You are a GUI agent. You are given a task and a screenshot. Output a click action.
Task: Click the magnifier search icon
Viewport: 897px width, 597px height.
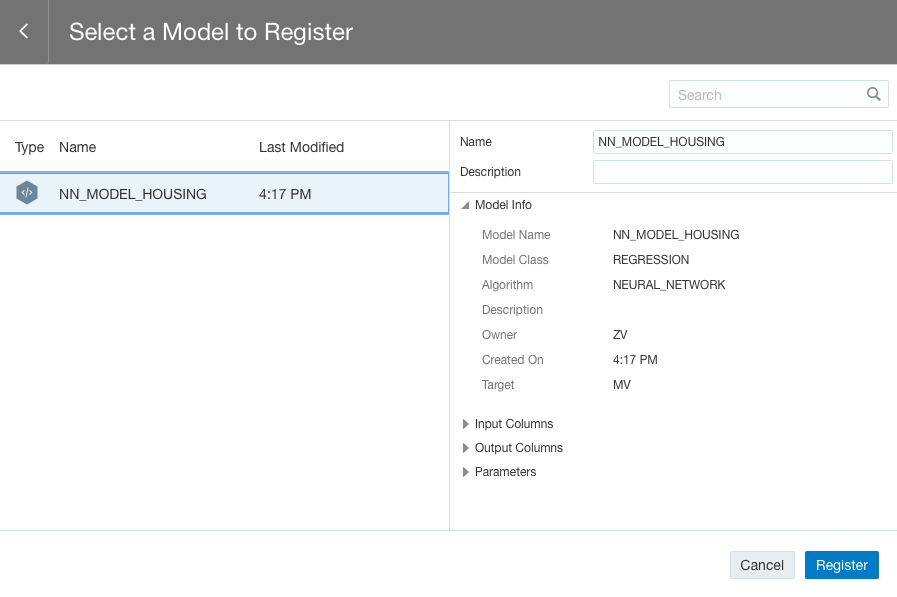tap(874, 94)
